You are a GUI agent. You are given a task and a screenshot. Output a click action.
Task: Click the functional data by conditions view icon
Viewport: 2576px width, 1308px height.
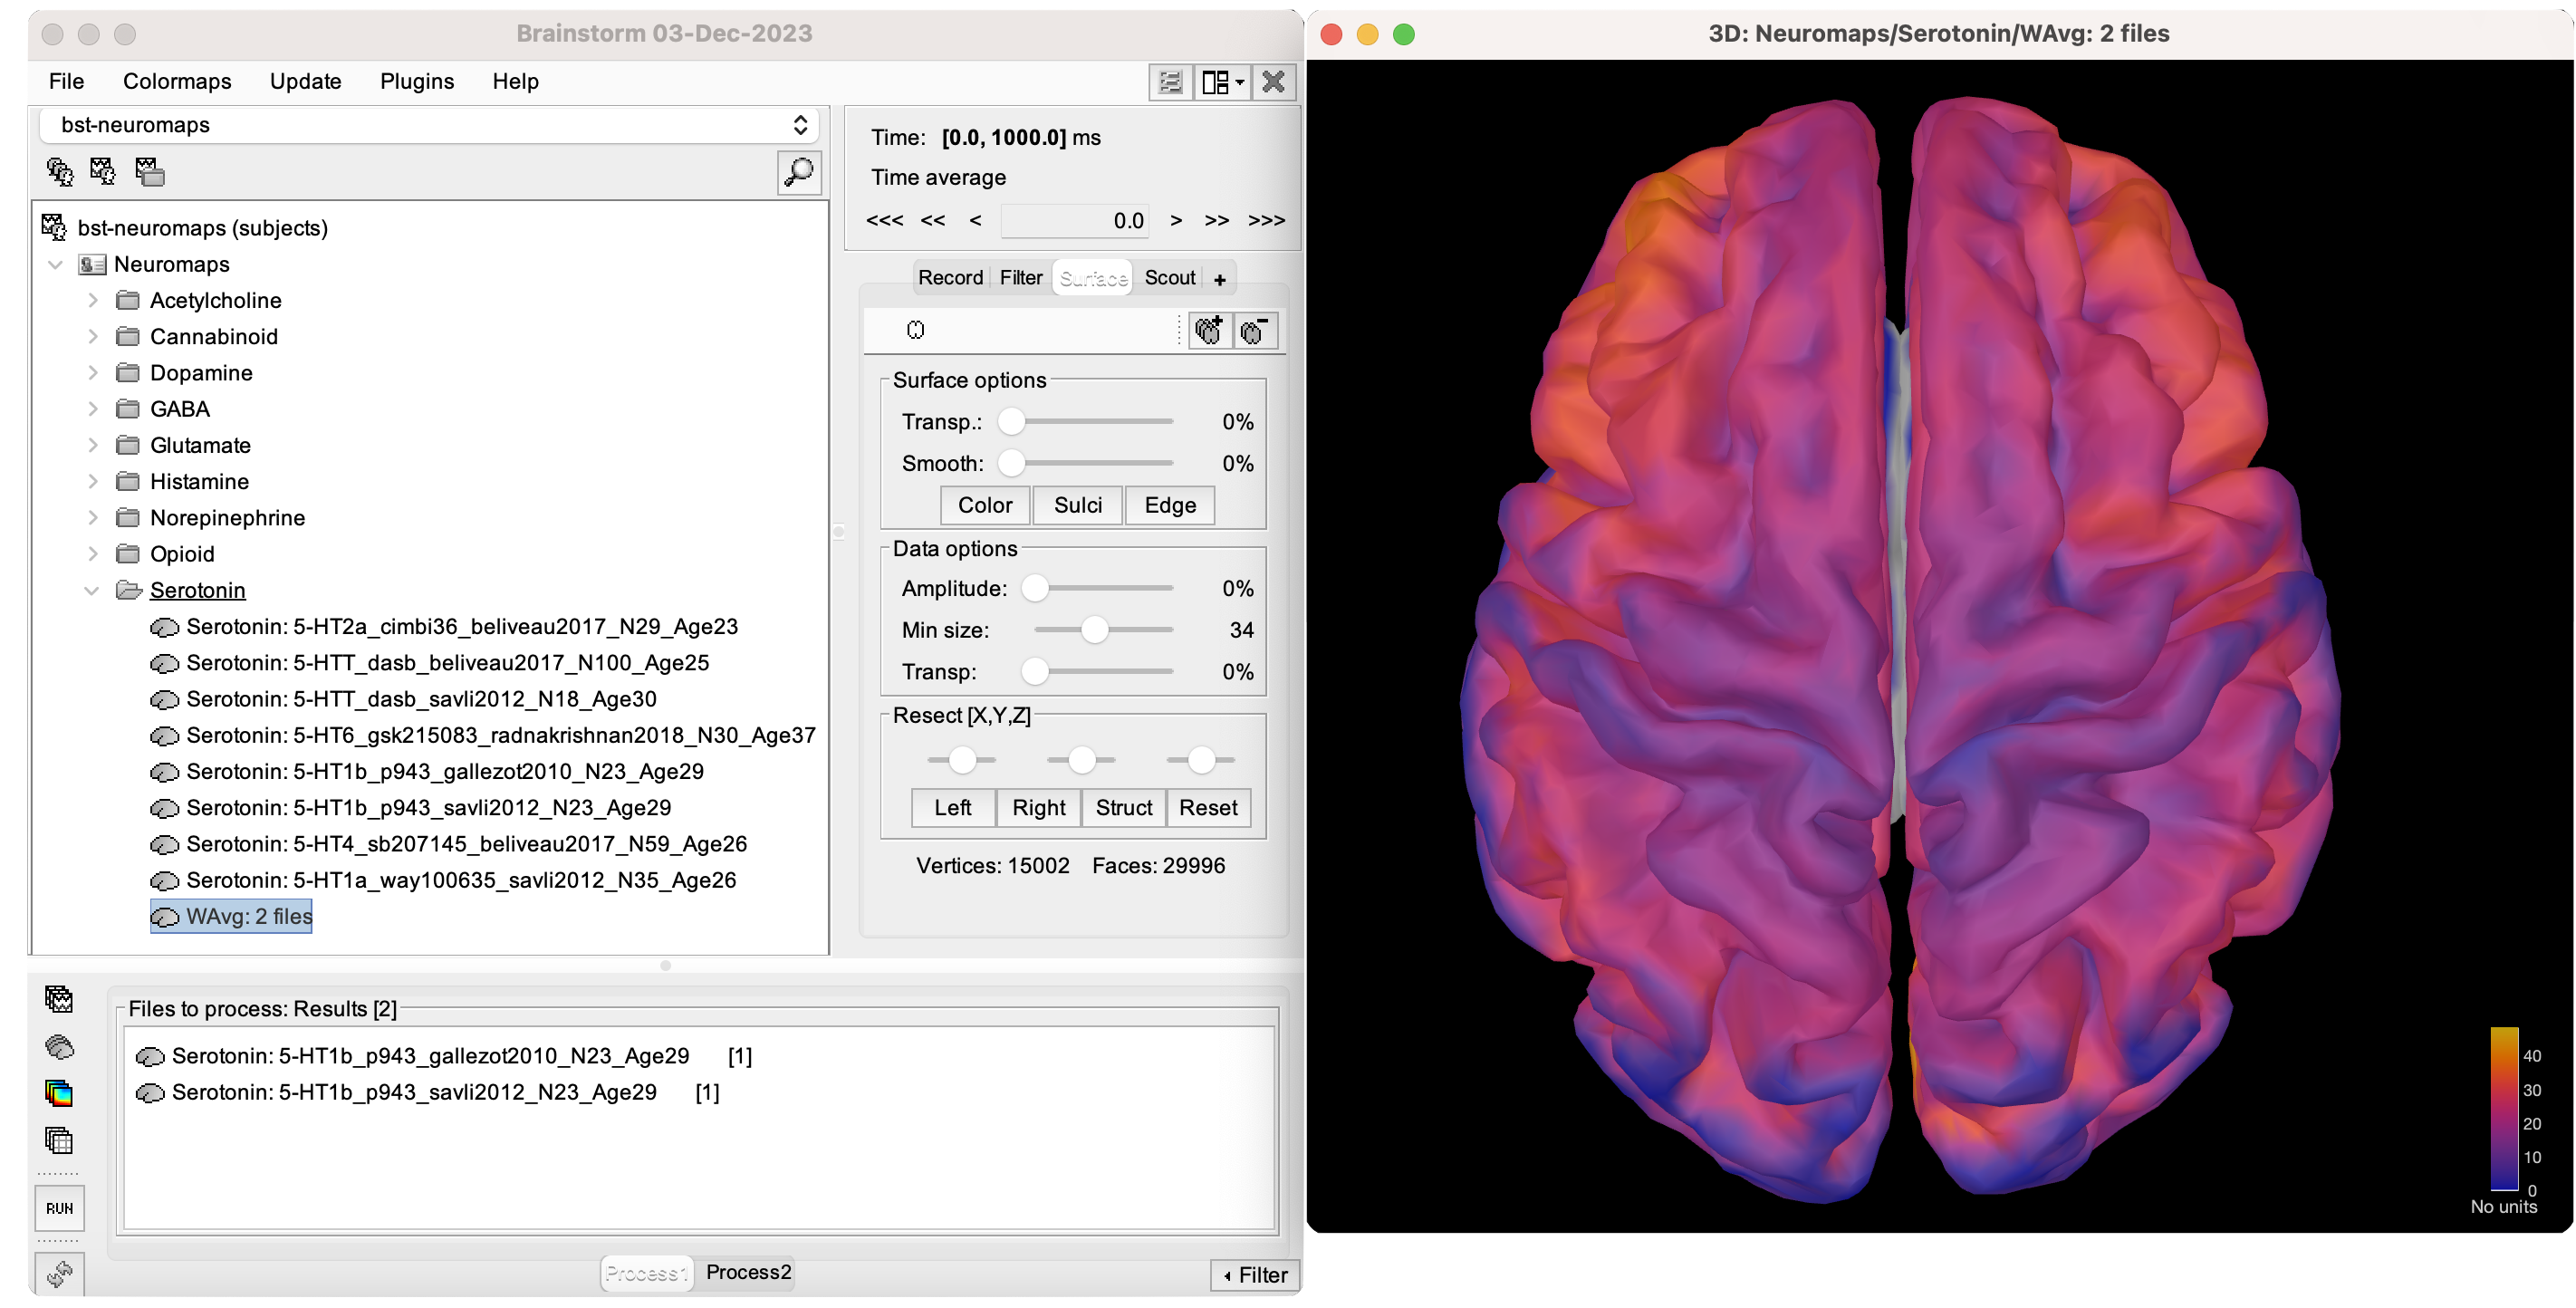click(x=149, y=172)
